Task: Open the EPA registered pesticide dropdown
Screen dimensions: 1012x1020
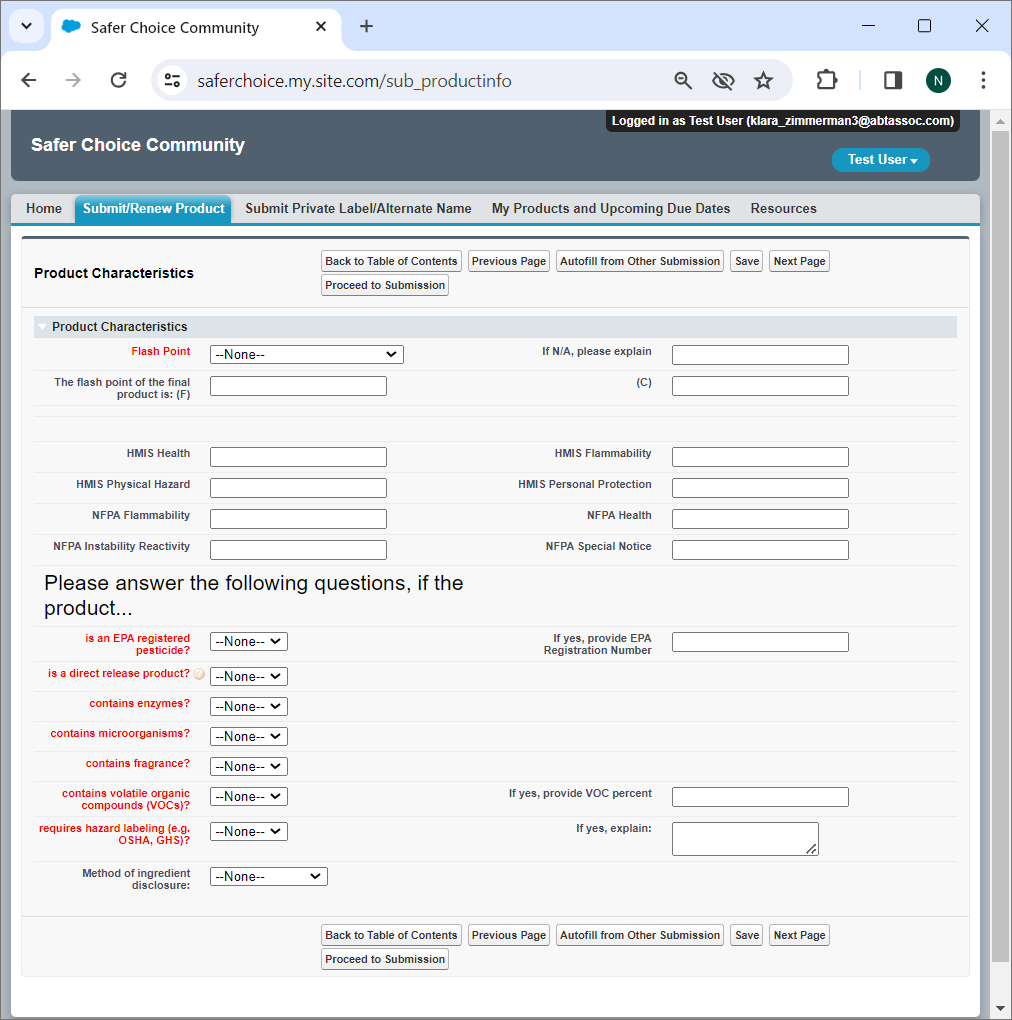Action: pyautogui.click(x=248, y=641)
